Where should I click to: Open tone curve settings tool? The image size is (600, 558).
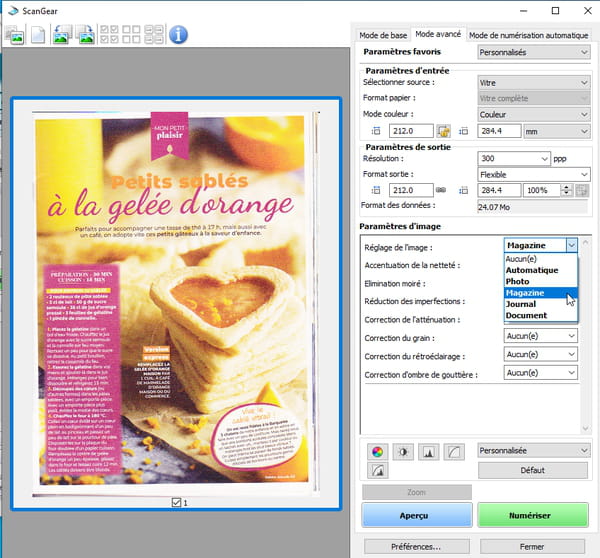coord(454,452)
